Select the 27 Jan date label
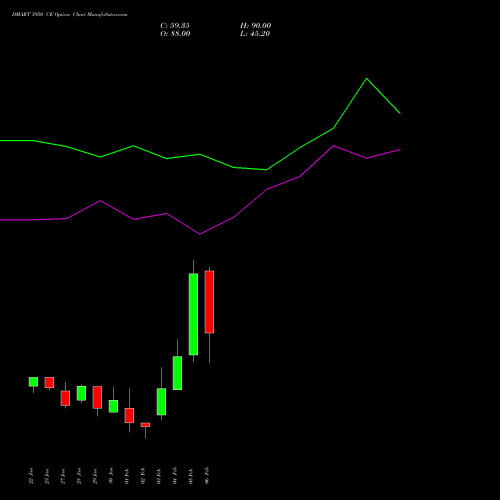This screenshot has height=500, width=500. tap(63, 476)
